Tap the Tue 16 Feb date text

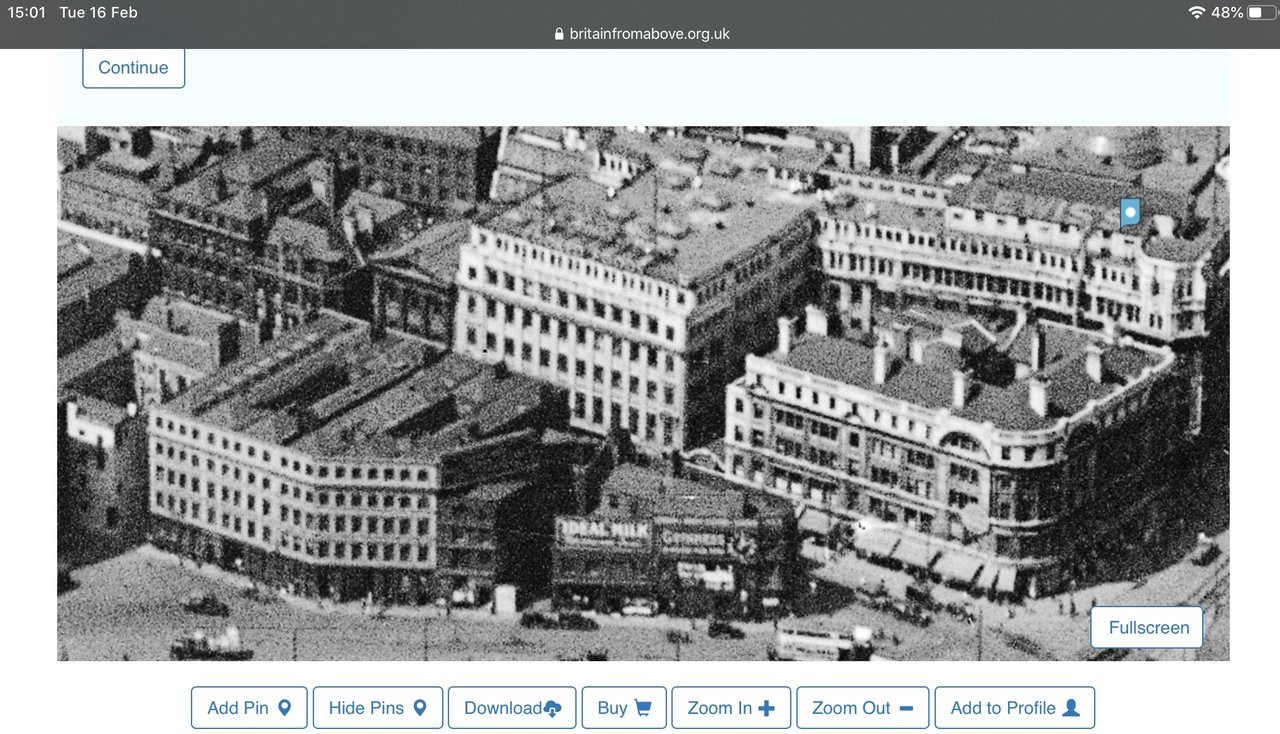click(98, 12)
